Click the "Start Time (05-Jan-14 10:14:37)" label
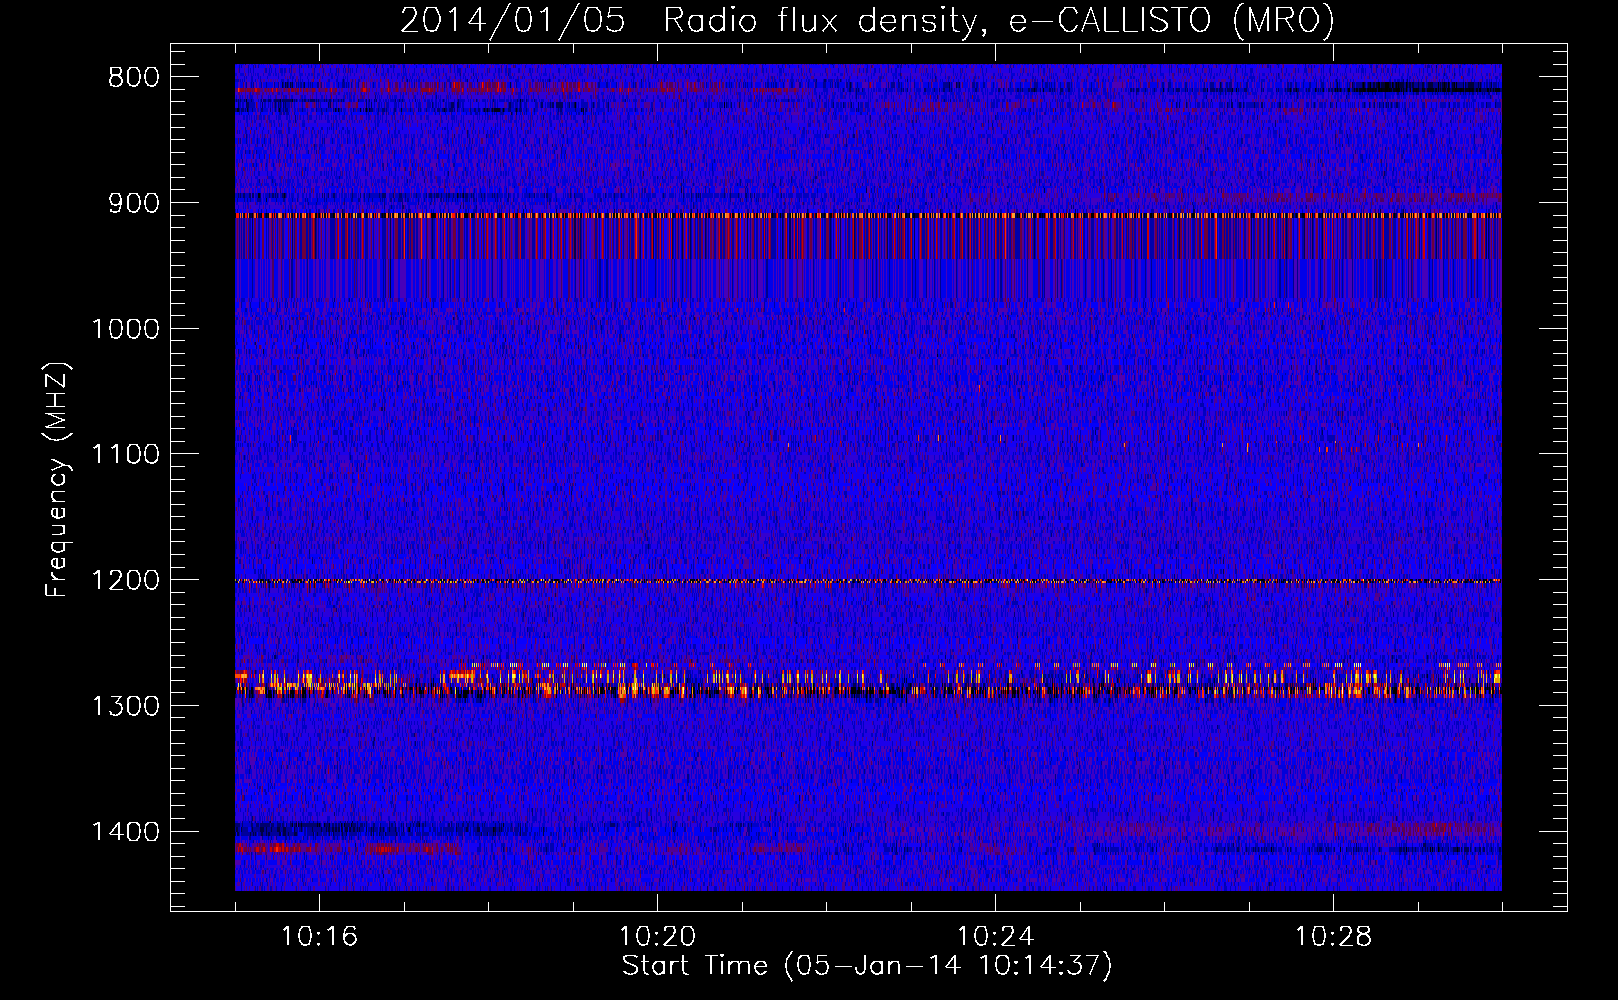The width and height of the screenshot is (1618, 1000). tap(867, 966)
